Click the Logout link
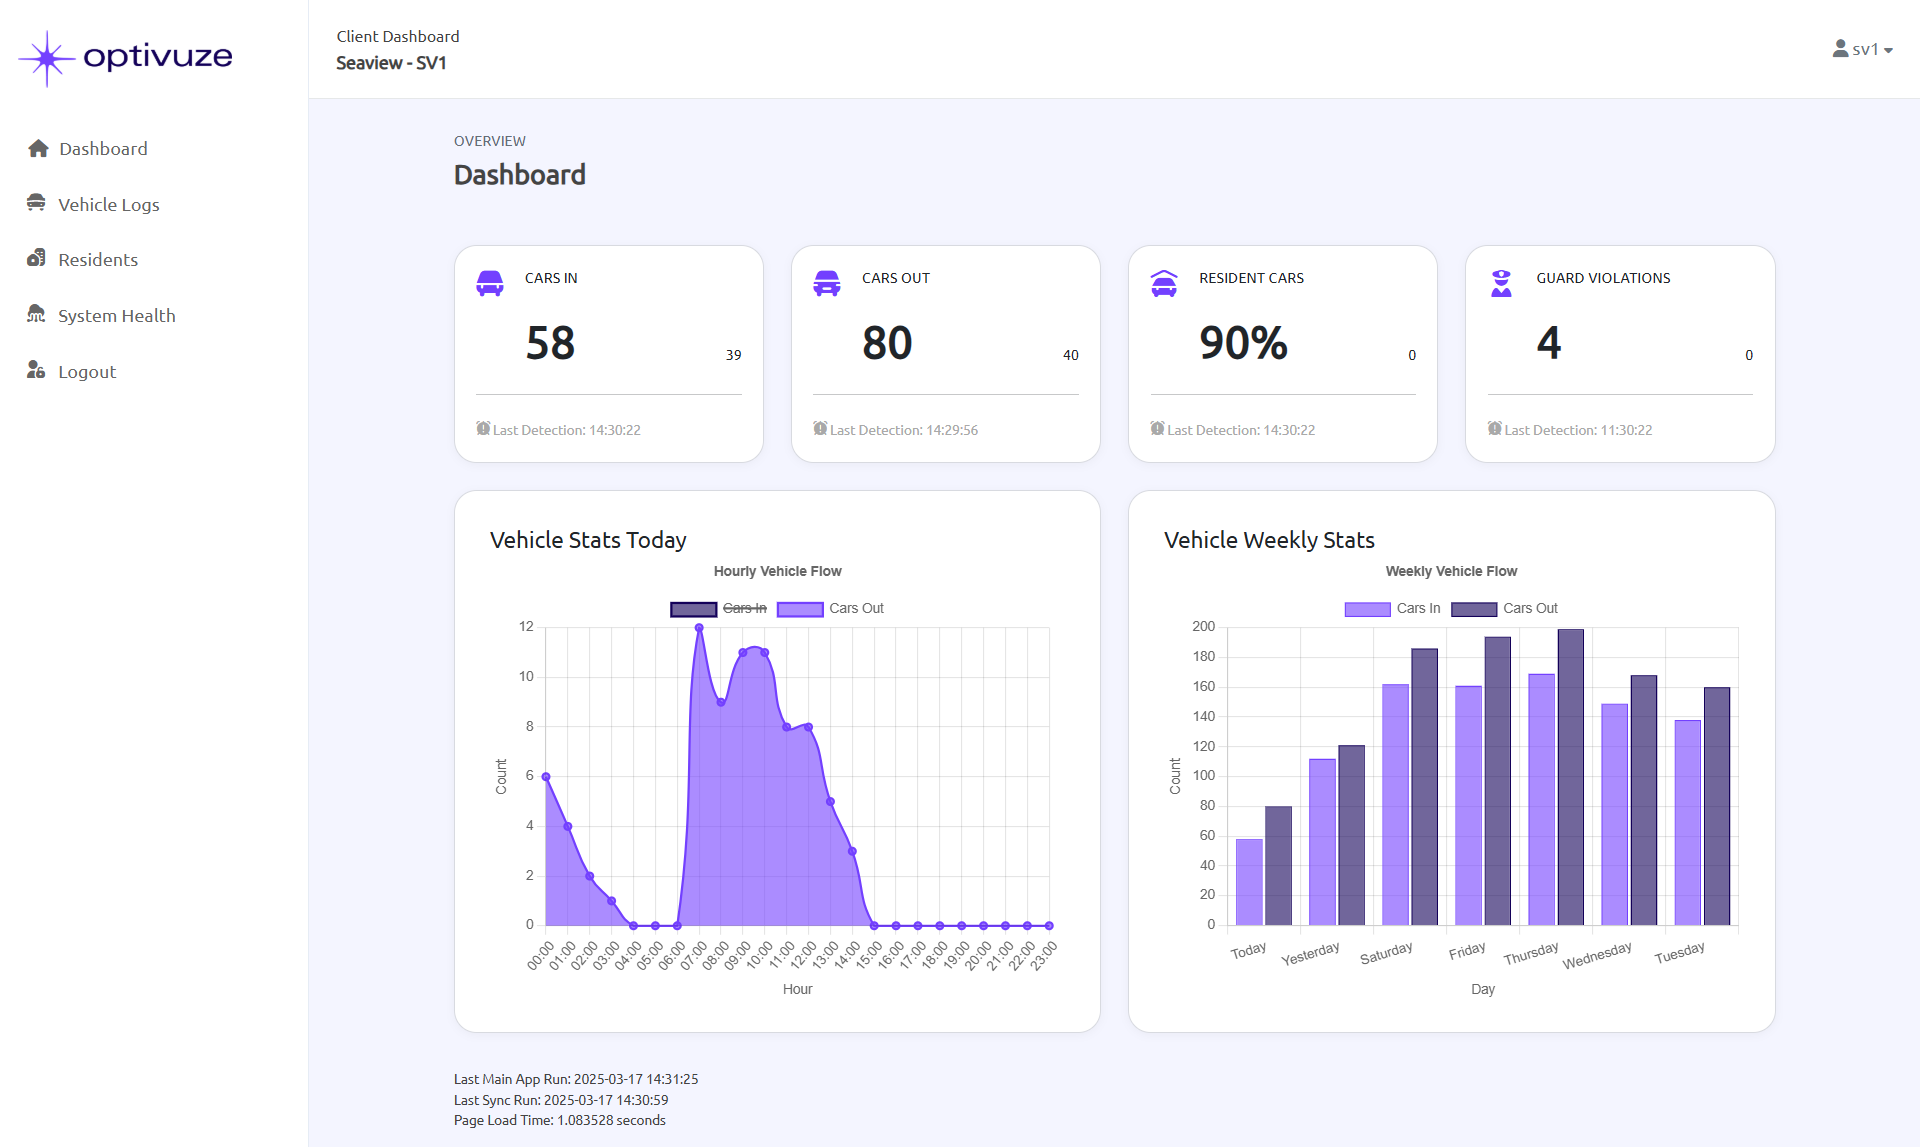The width and height of the screenshot is (1920, 1147). [87, 372]
